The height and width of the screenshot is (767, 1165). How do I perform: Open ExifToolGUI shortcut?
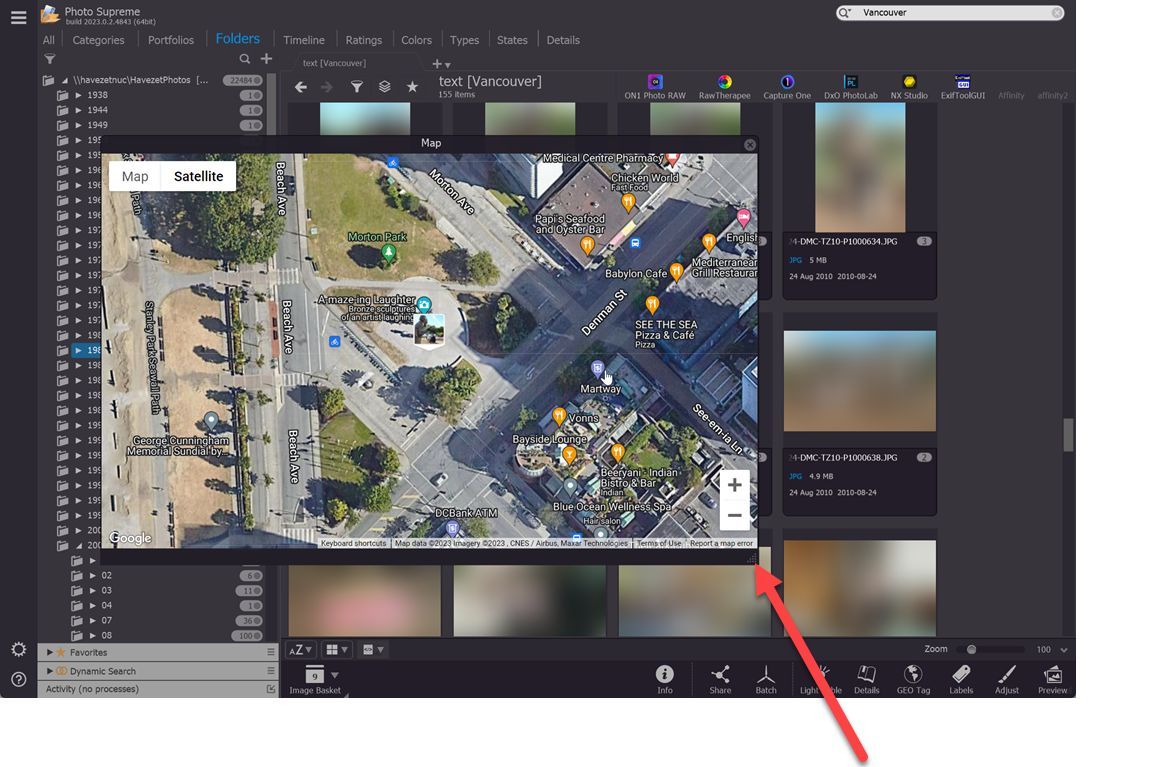[962, 87]
